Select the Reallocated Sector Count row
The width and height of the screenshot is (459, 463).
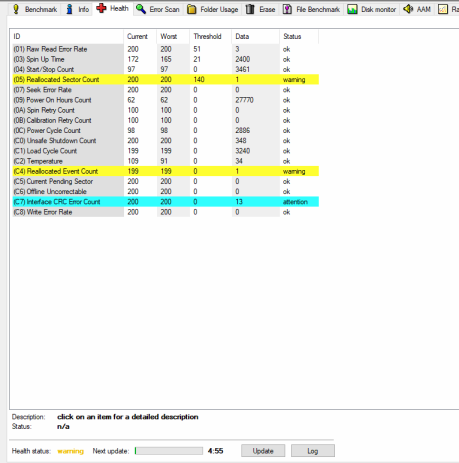[166, 79]
